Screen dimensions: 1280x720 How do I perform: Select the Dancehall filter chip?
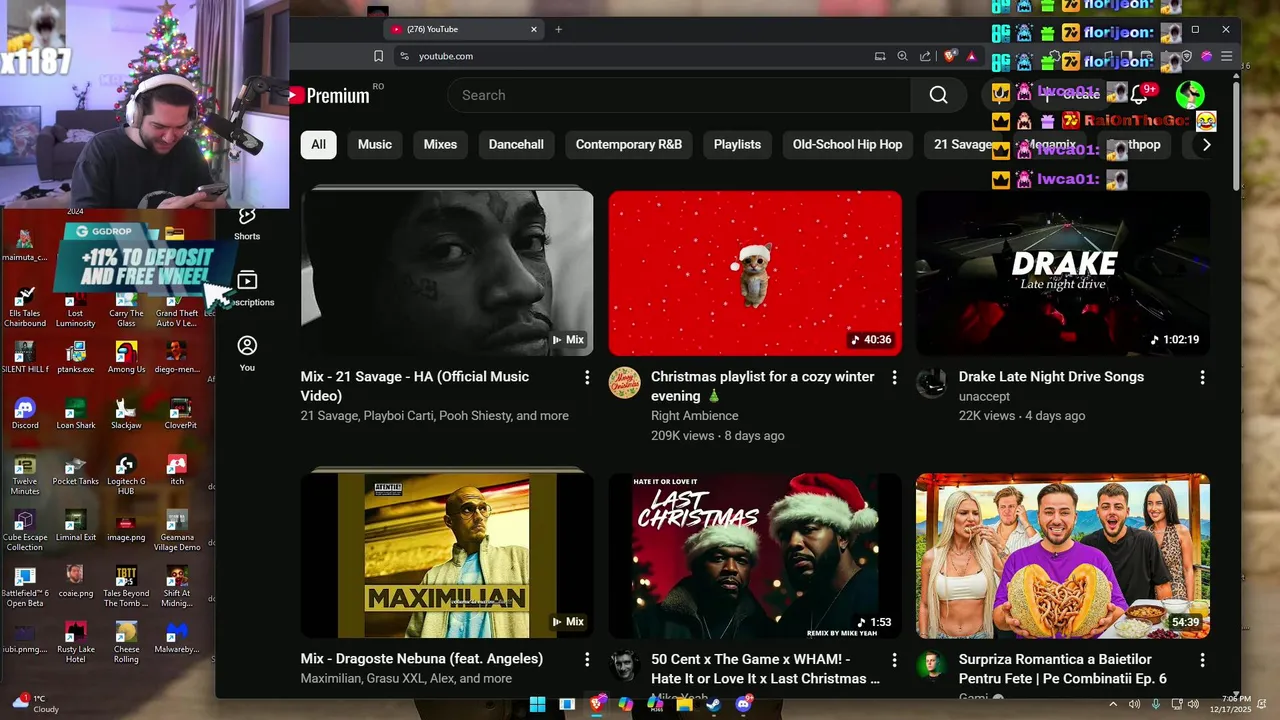516,144
